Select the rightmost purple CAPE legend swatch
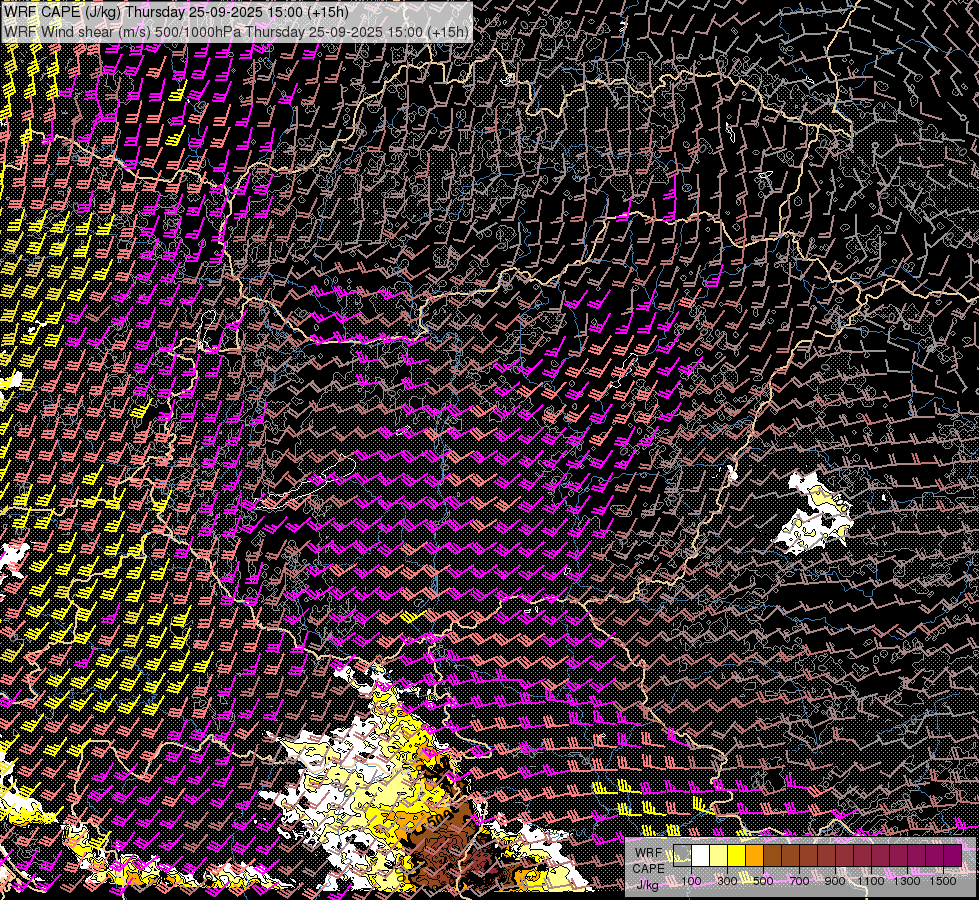Screen dimensions: 979x900 coord(952,856)
